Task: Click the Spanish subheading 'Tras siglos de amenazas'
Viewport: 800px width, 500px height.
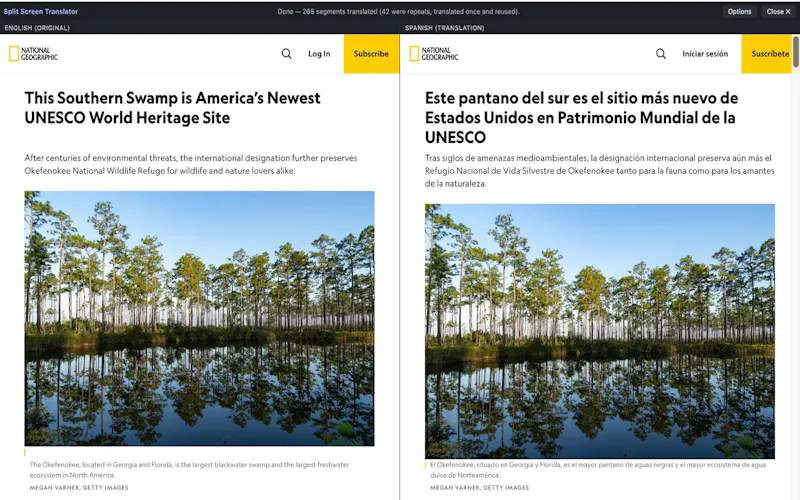Action: [599, 171]
